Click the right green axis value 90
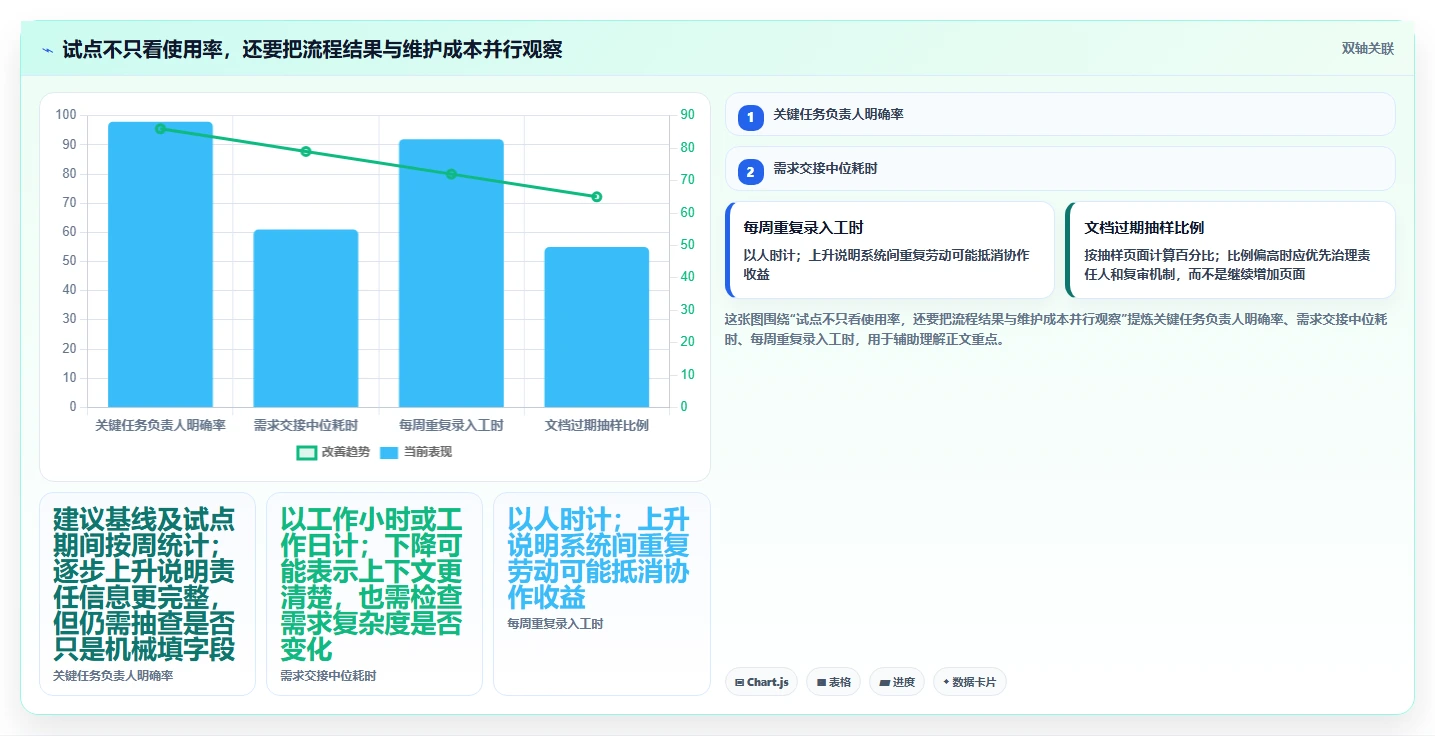The width and height of the screenshot is (1435, 736). (688, 115)
